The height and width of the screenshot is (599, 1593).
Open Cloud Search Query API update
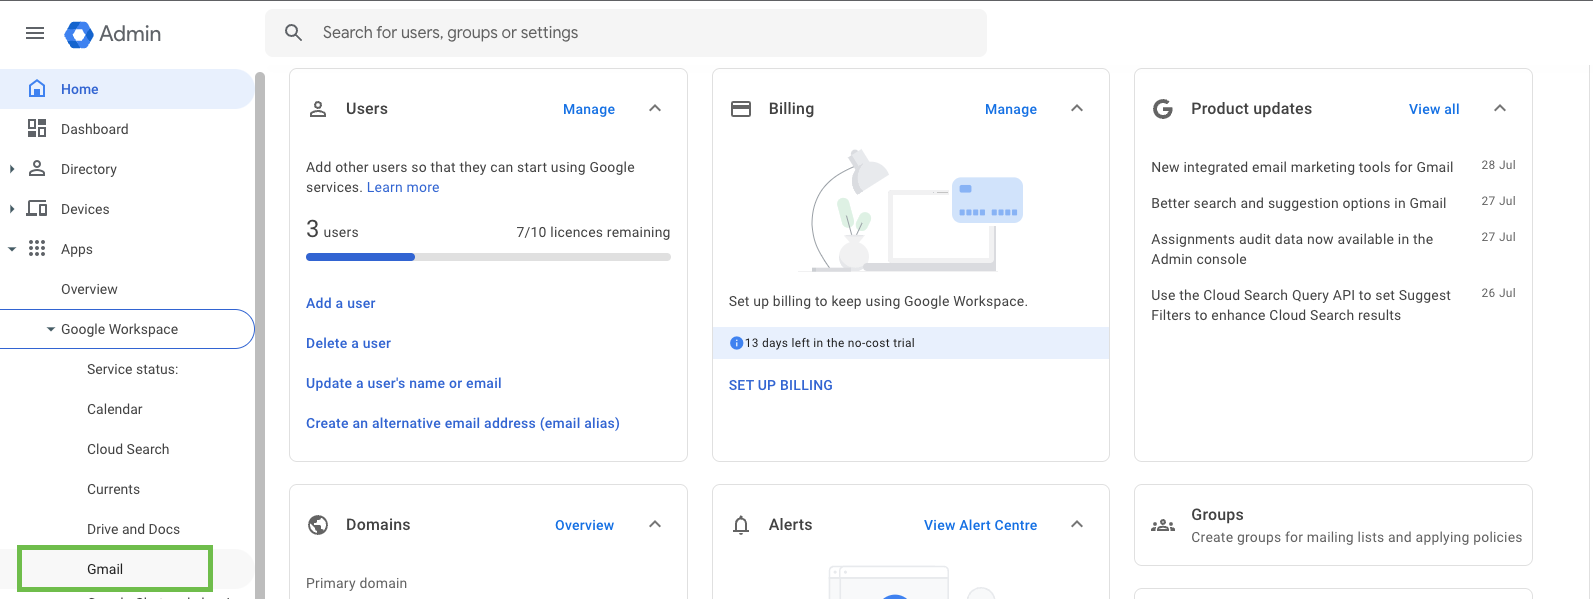pyautogui.click(x=1300, y=305)
